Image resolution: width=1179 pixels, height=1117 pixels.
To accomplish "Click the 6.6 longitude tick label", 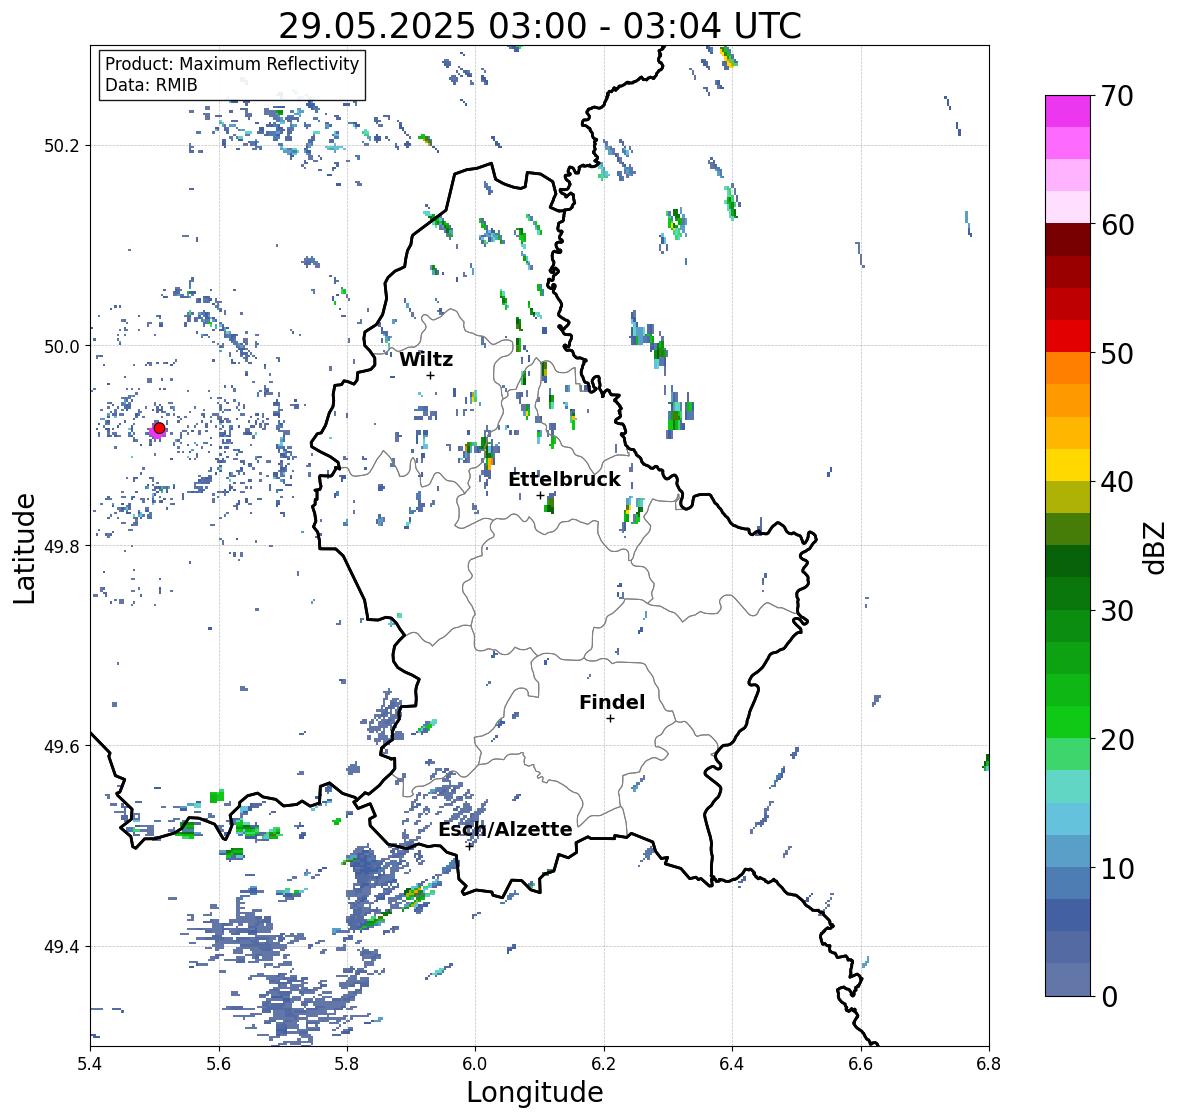I will coord(861,1064).
